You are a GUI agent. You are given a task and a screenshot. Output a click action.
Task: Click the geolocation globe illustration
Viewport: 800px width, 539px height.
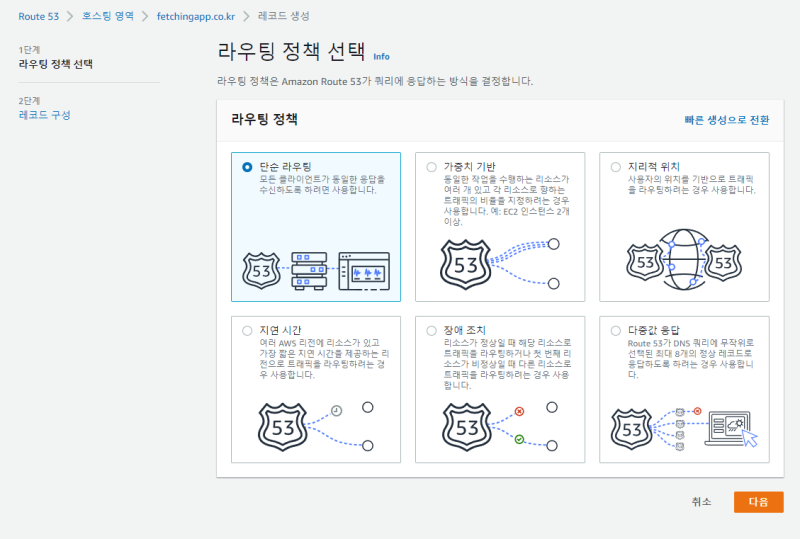click(x=684, y=259)
